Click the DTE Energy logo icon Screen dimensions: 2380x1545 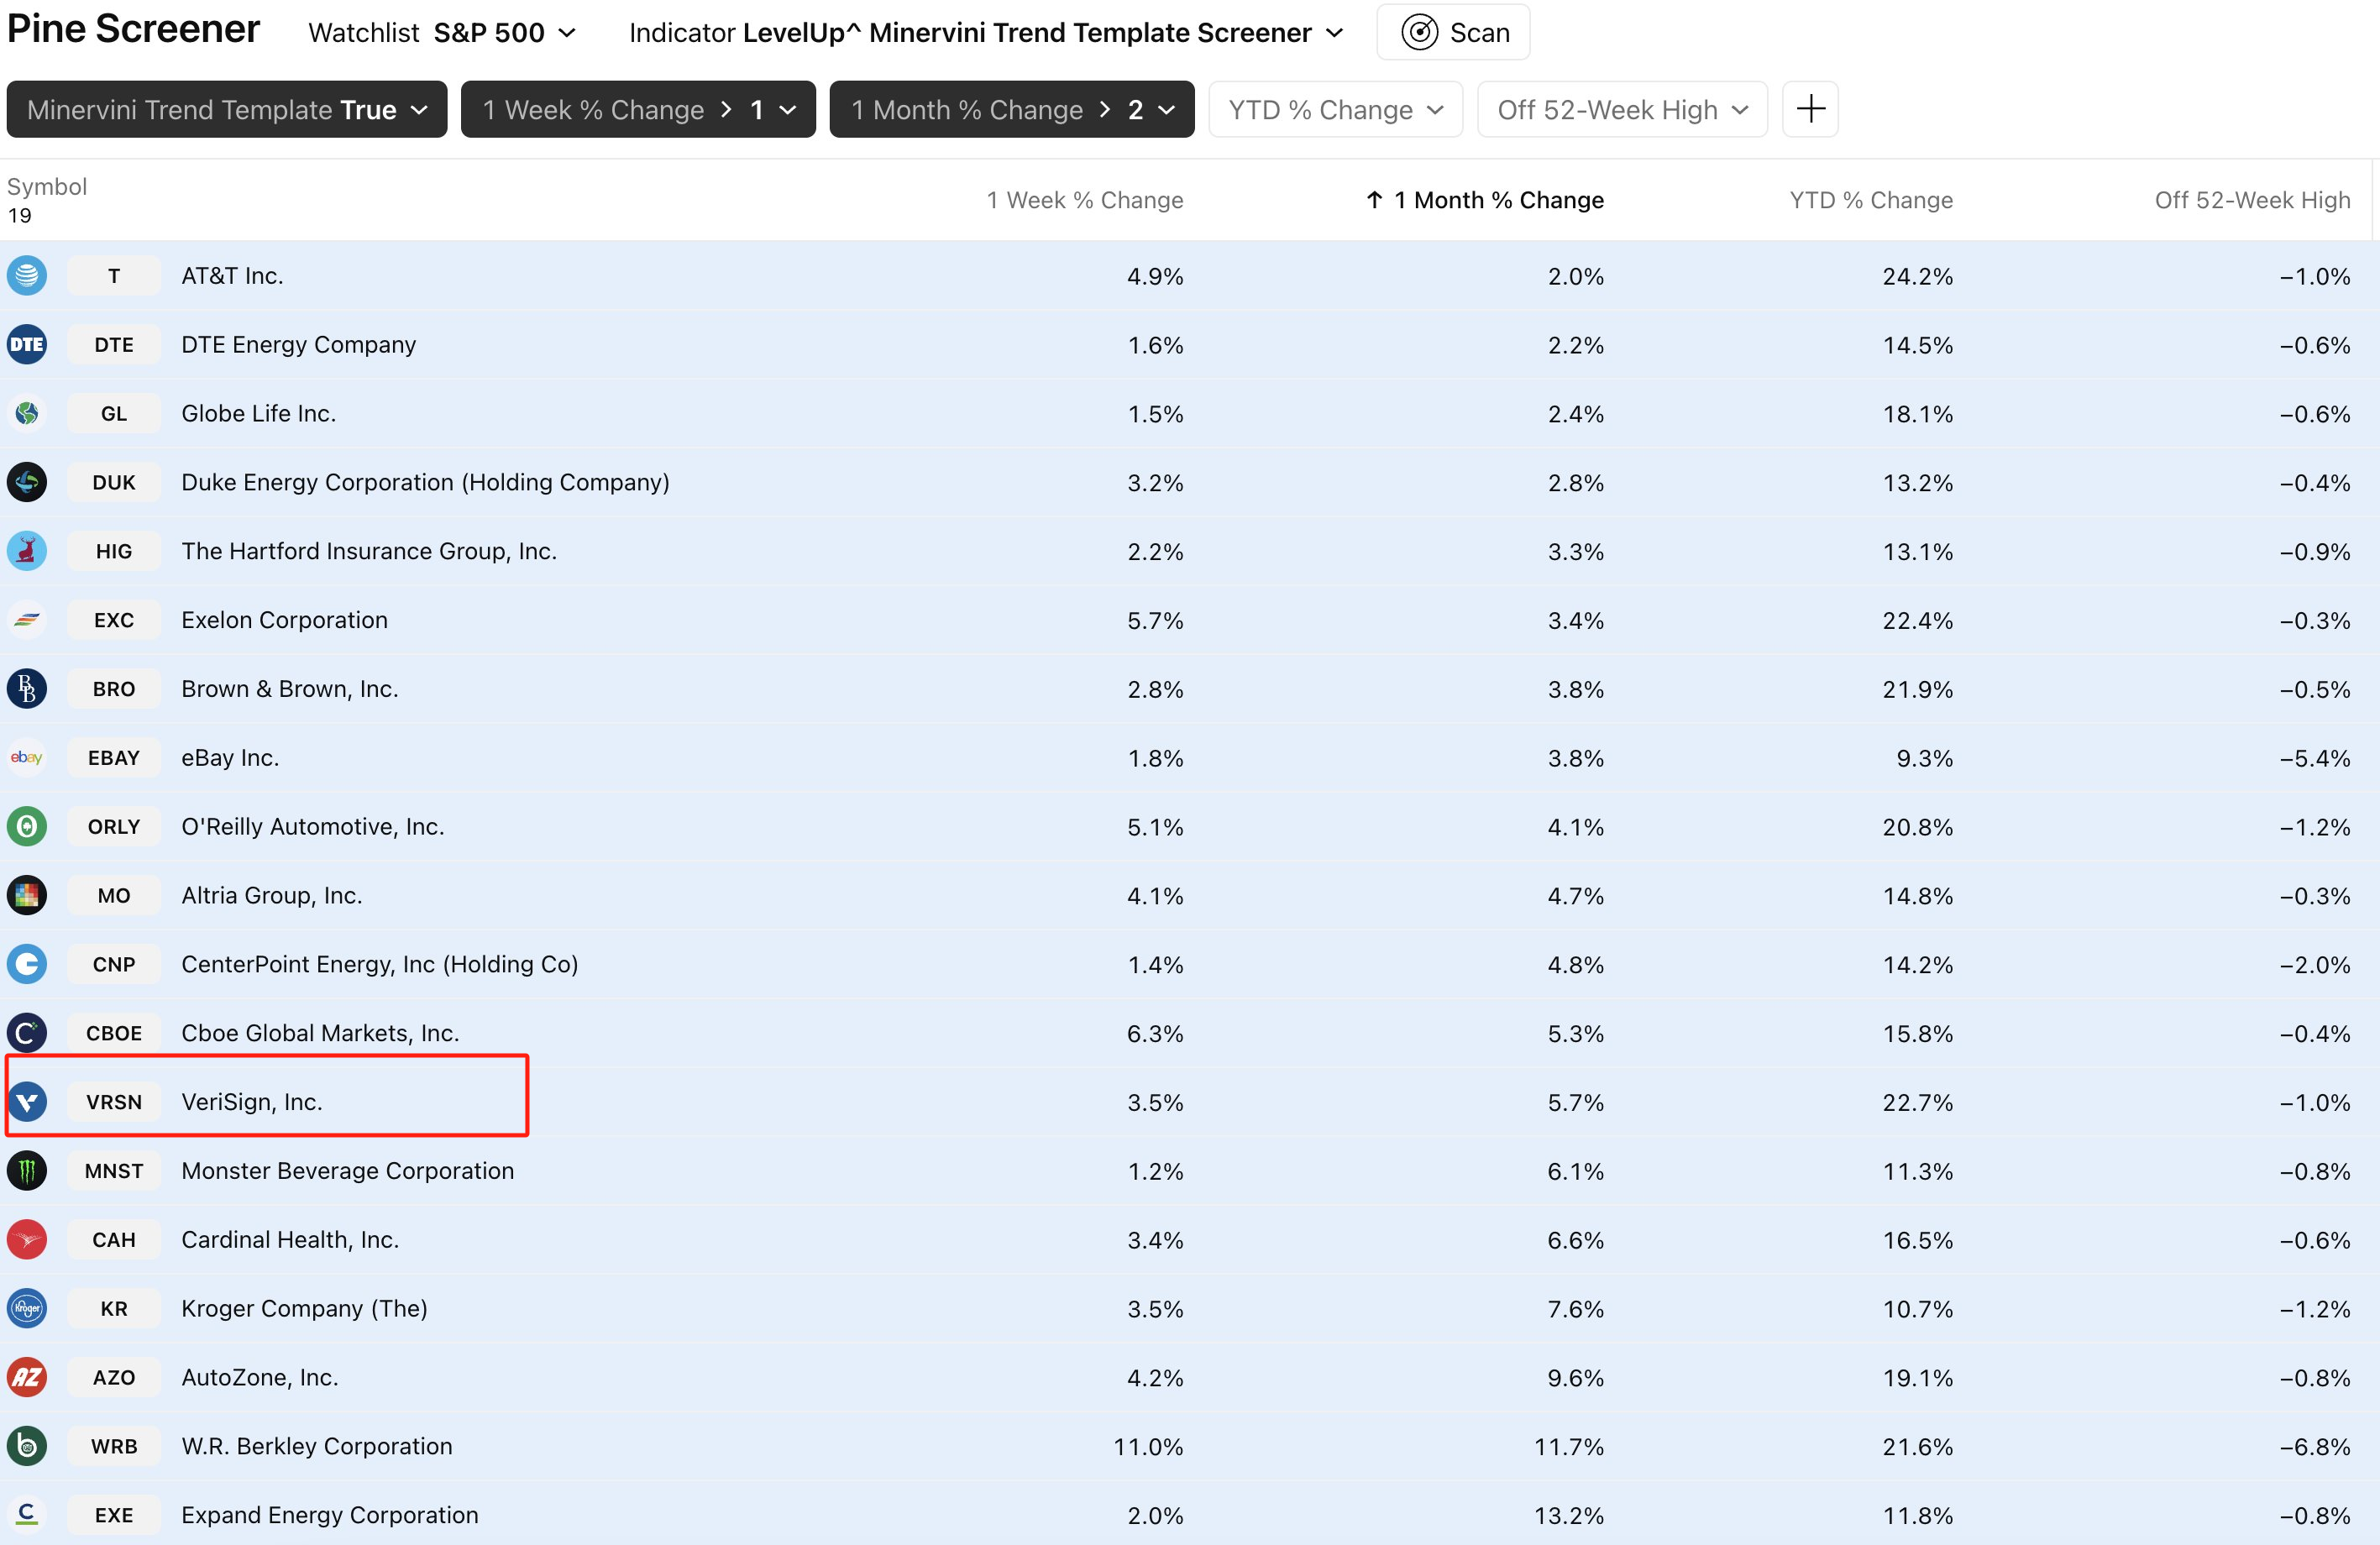27,344
